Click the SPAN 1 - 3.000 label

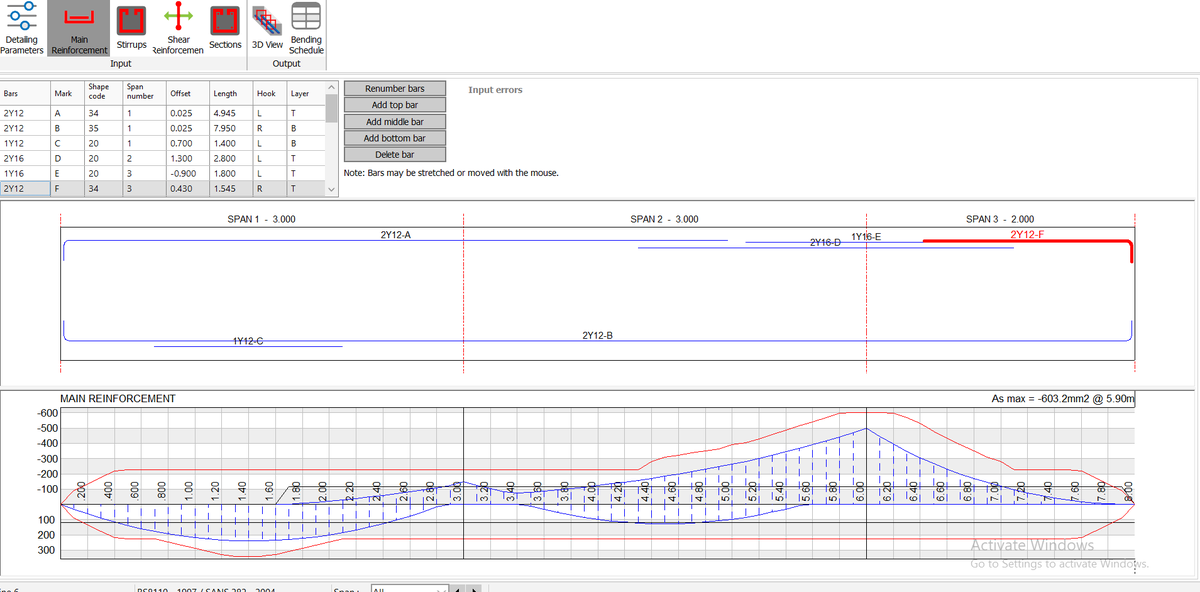coord(262,219)
